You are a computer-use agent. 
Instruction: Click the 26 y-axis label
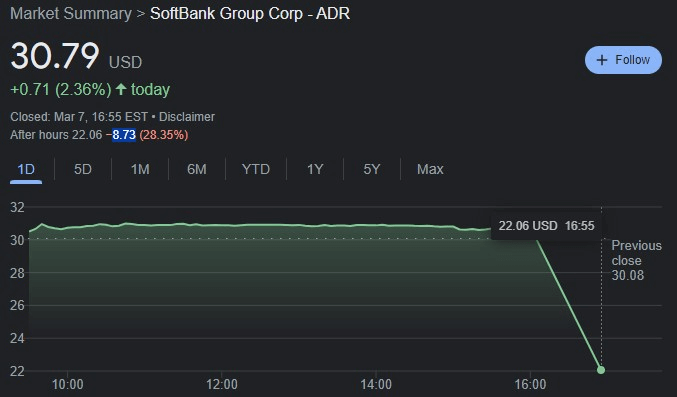coord(17,305)
